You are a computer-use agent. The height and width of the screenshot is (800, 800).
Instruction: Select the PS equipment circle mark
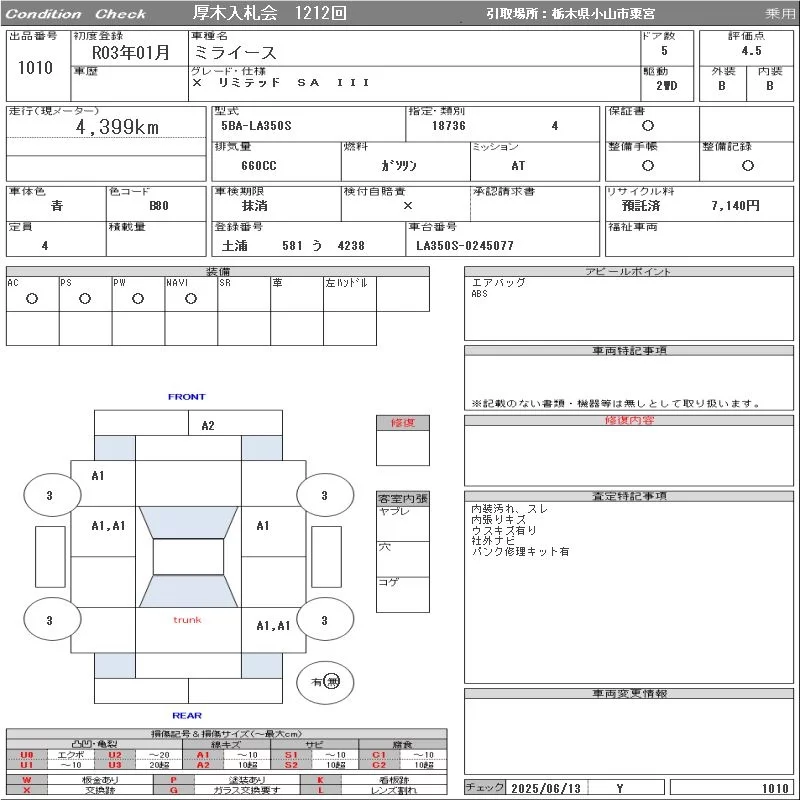[85, 298]
